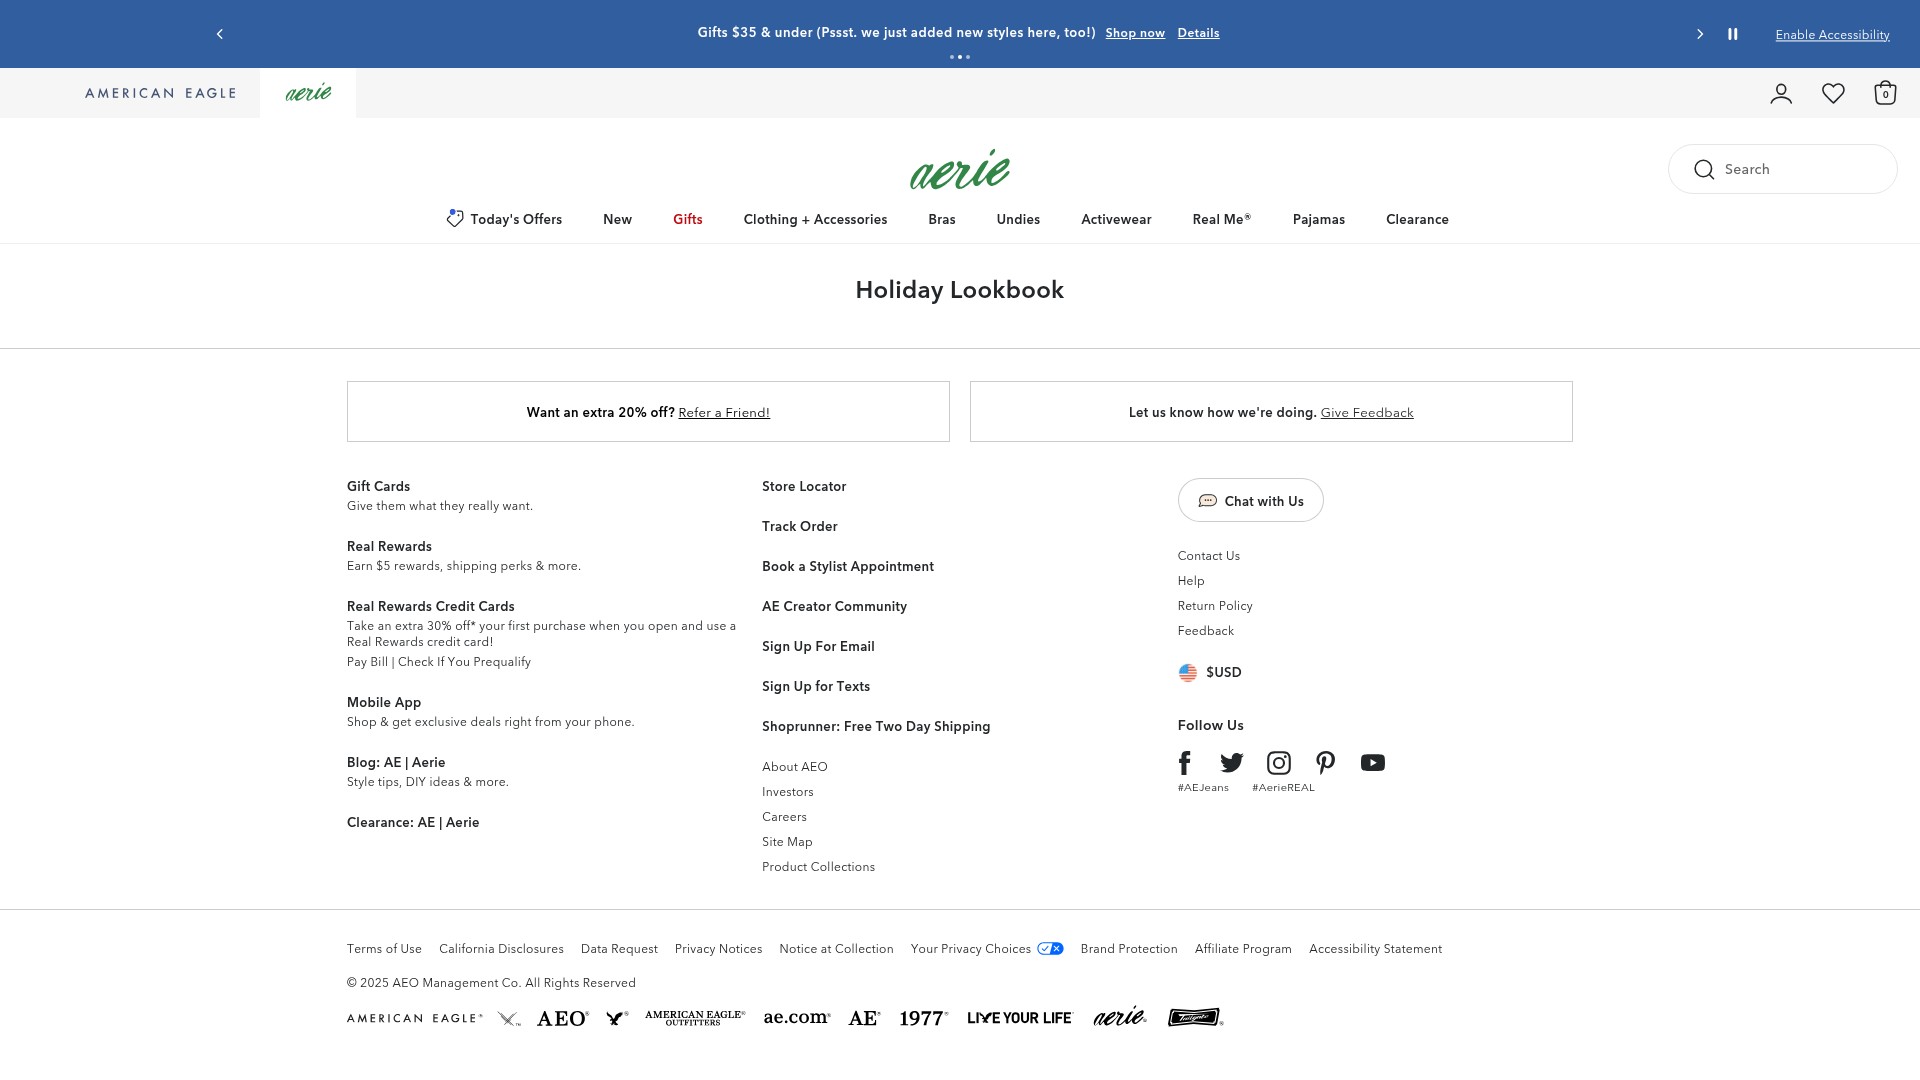The width and height of the screenshot is (1920, 1080).
Task: Open Real Rewards Credit Cards link
Action: pos(430,606)
